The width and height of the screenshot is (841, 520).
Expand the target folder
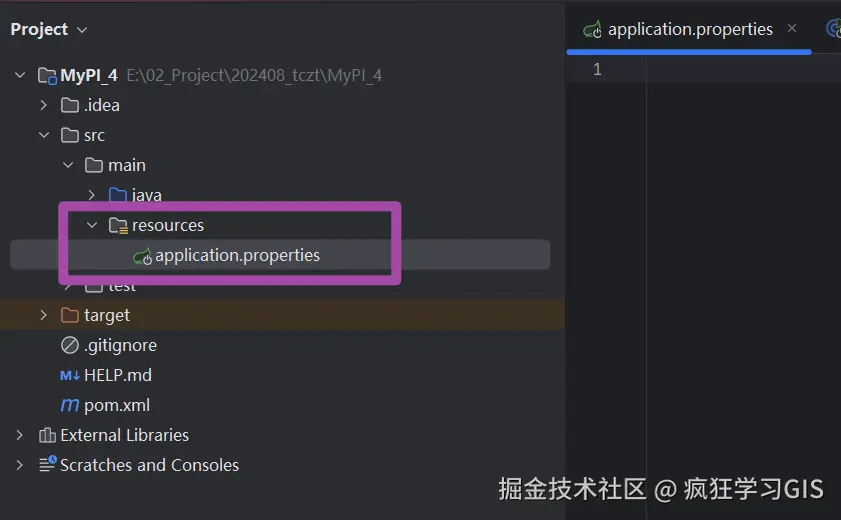pyautogui.click(x=43, y=315)
